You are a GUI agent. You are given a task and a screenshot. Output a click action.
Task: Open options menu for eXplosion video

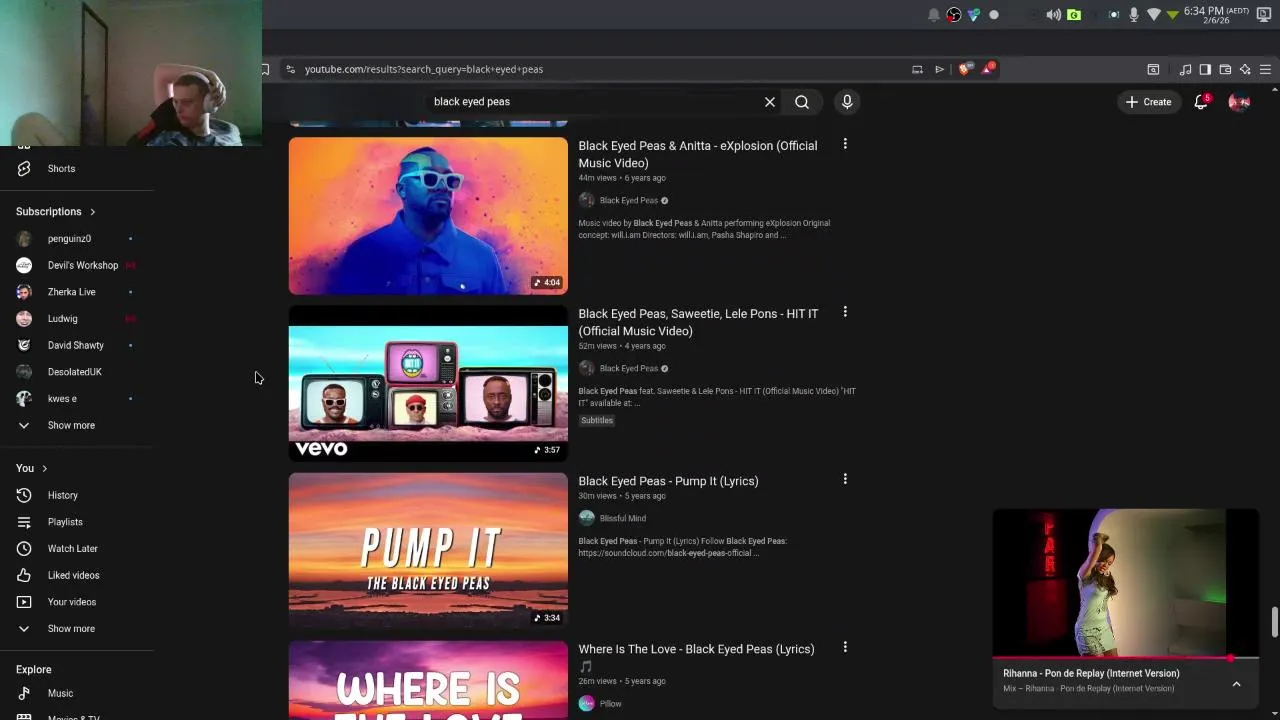(845, 144)
